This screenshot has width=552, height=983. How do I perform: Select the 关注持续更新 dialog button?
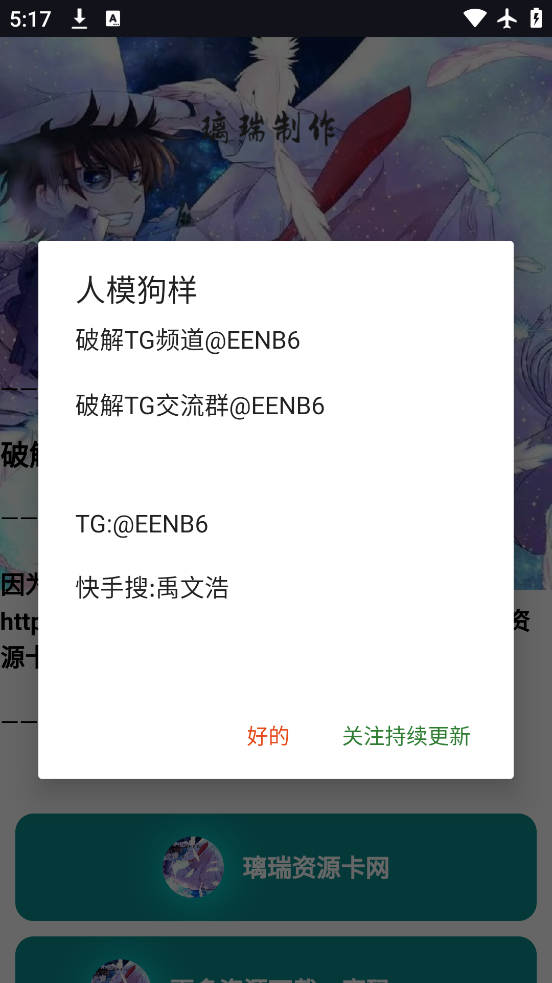[406, 736]
